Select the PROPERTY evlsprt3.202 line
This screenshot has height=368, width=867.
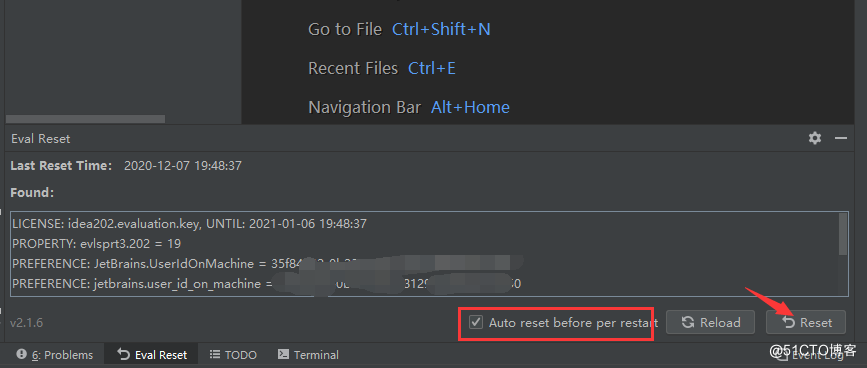pyautogui.click(x=96, y=244)
